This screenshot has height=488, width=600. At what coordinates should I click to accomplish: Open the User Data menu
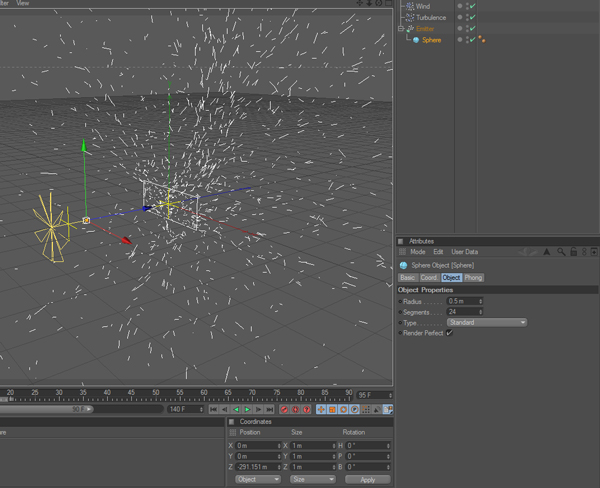coord(465,252)
